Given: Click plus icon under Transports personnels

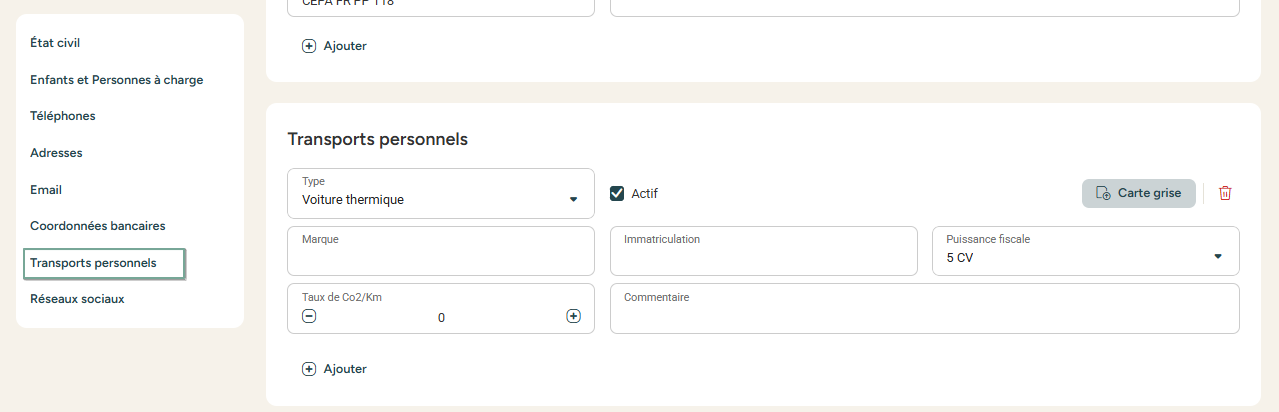Looking at the screenshot, I should point(309,369).
